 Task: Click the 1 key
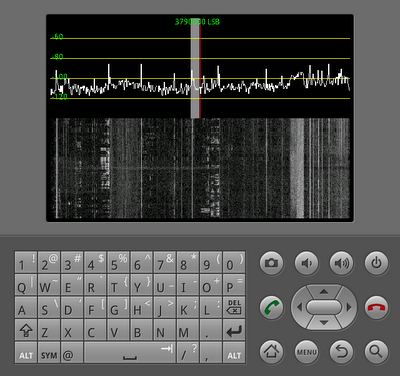point(26,262)
